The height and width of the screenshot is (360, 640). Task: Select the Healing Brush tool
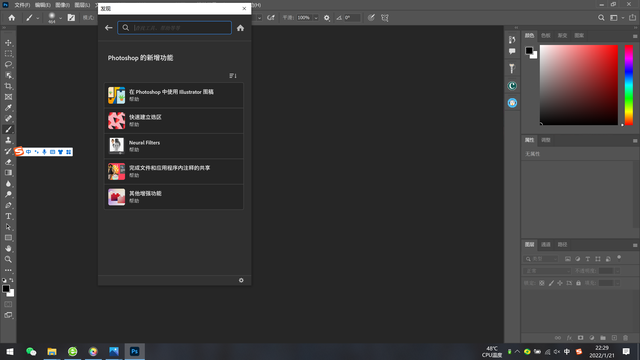[8, 118]
